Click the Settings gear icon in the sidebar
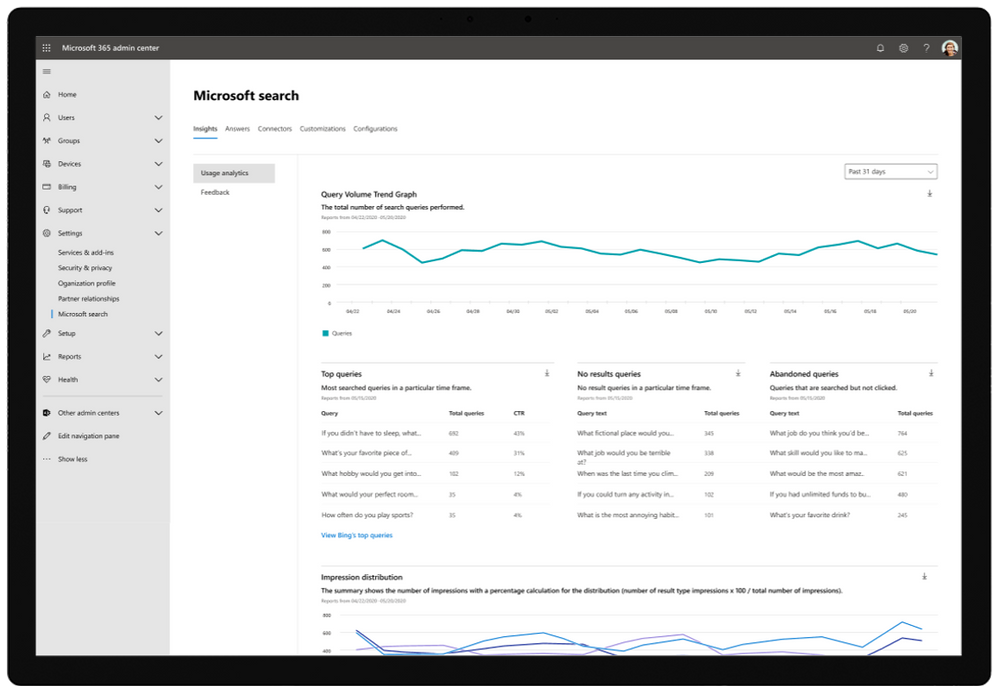Screen dimensions: 999x686 click(x=47, y=233)
